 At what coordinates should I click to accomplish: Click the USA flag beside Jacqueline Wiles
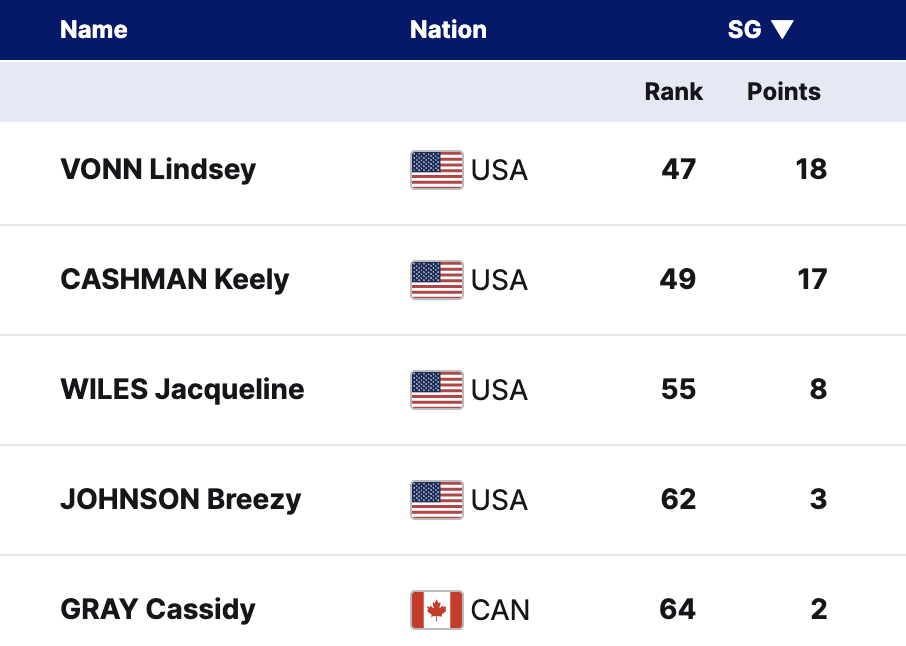[436, 390]
